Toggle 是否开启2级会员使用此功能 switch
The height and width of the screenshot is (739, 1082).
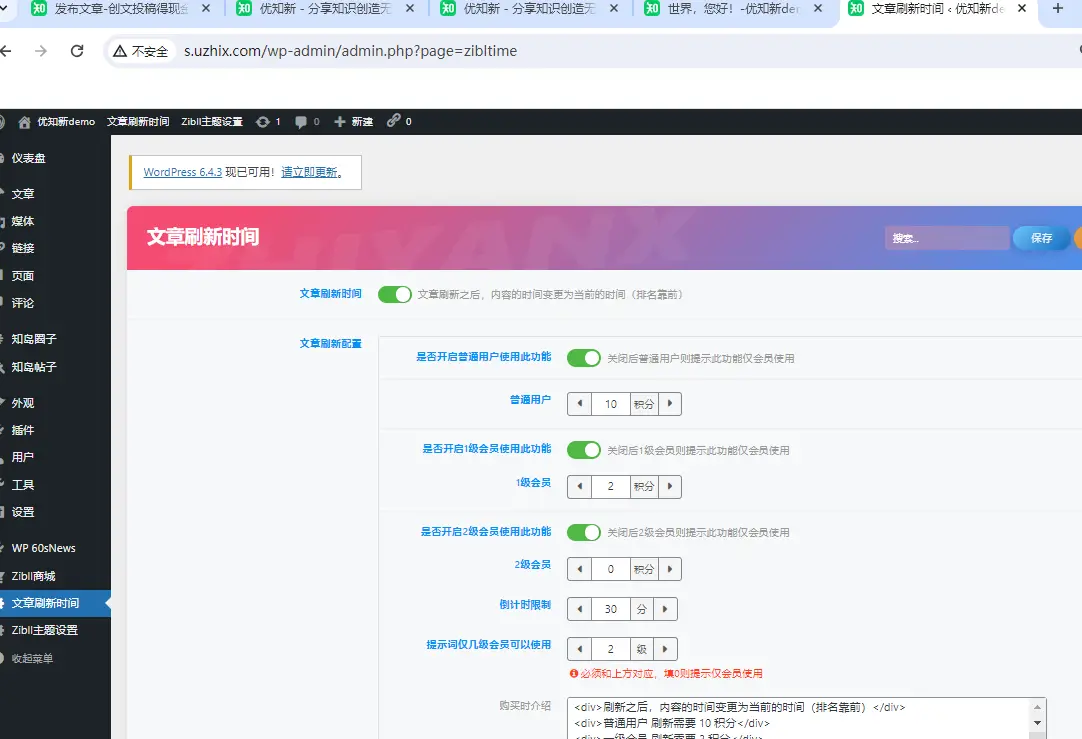pos(584,532)
